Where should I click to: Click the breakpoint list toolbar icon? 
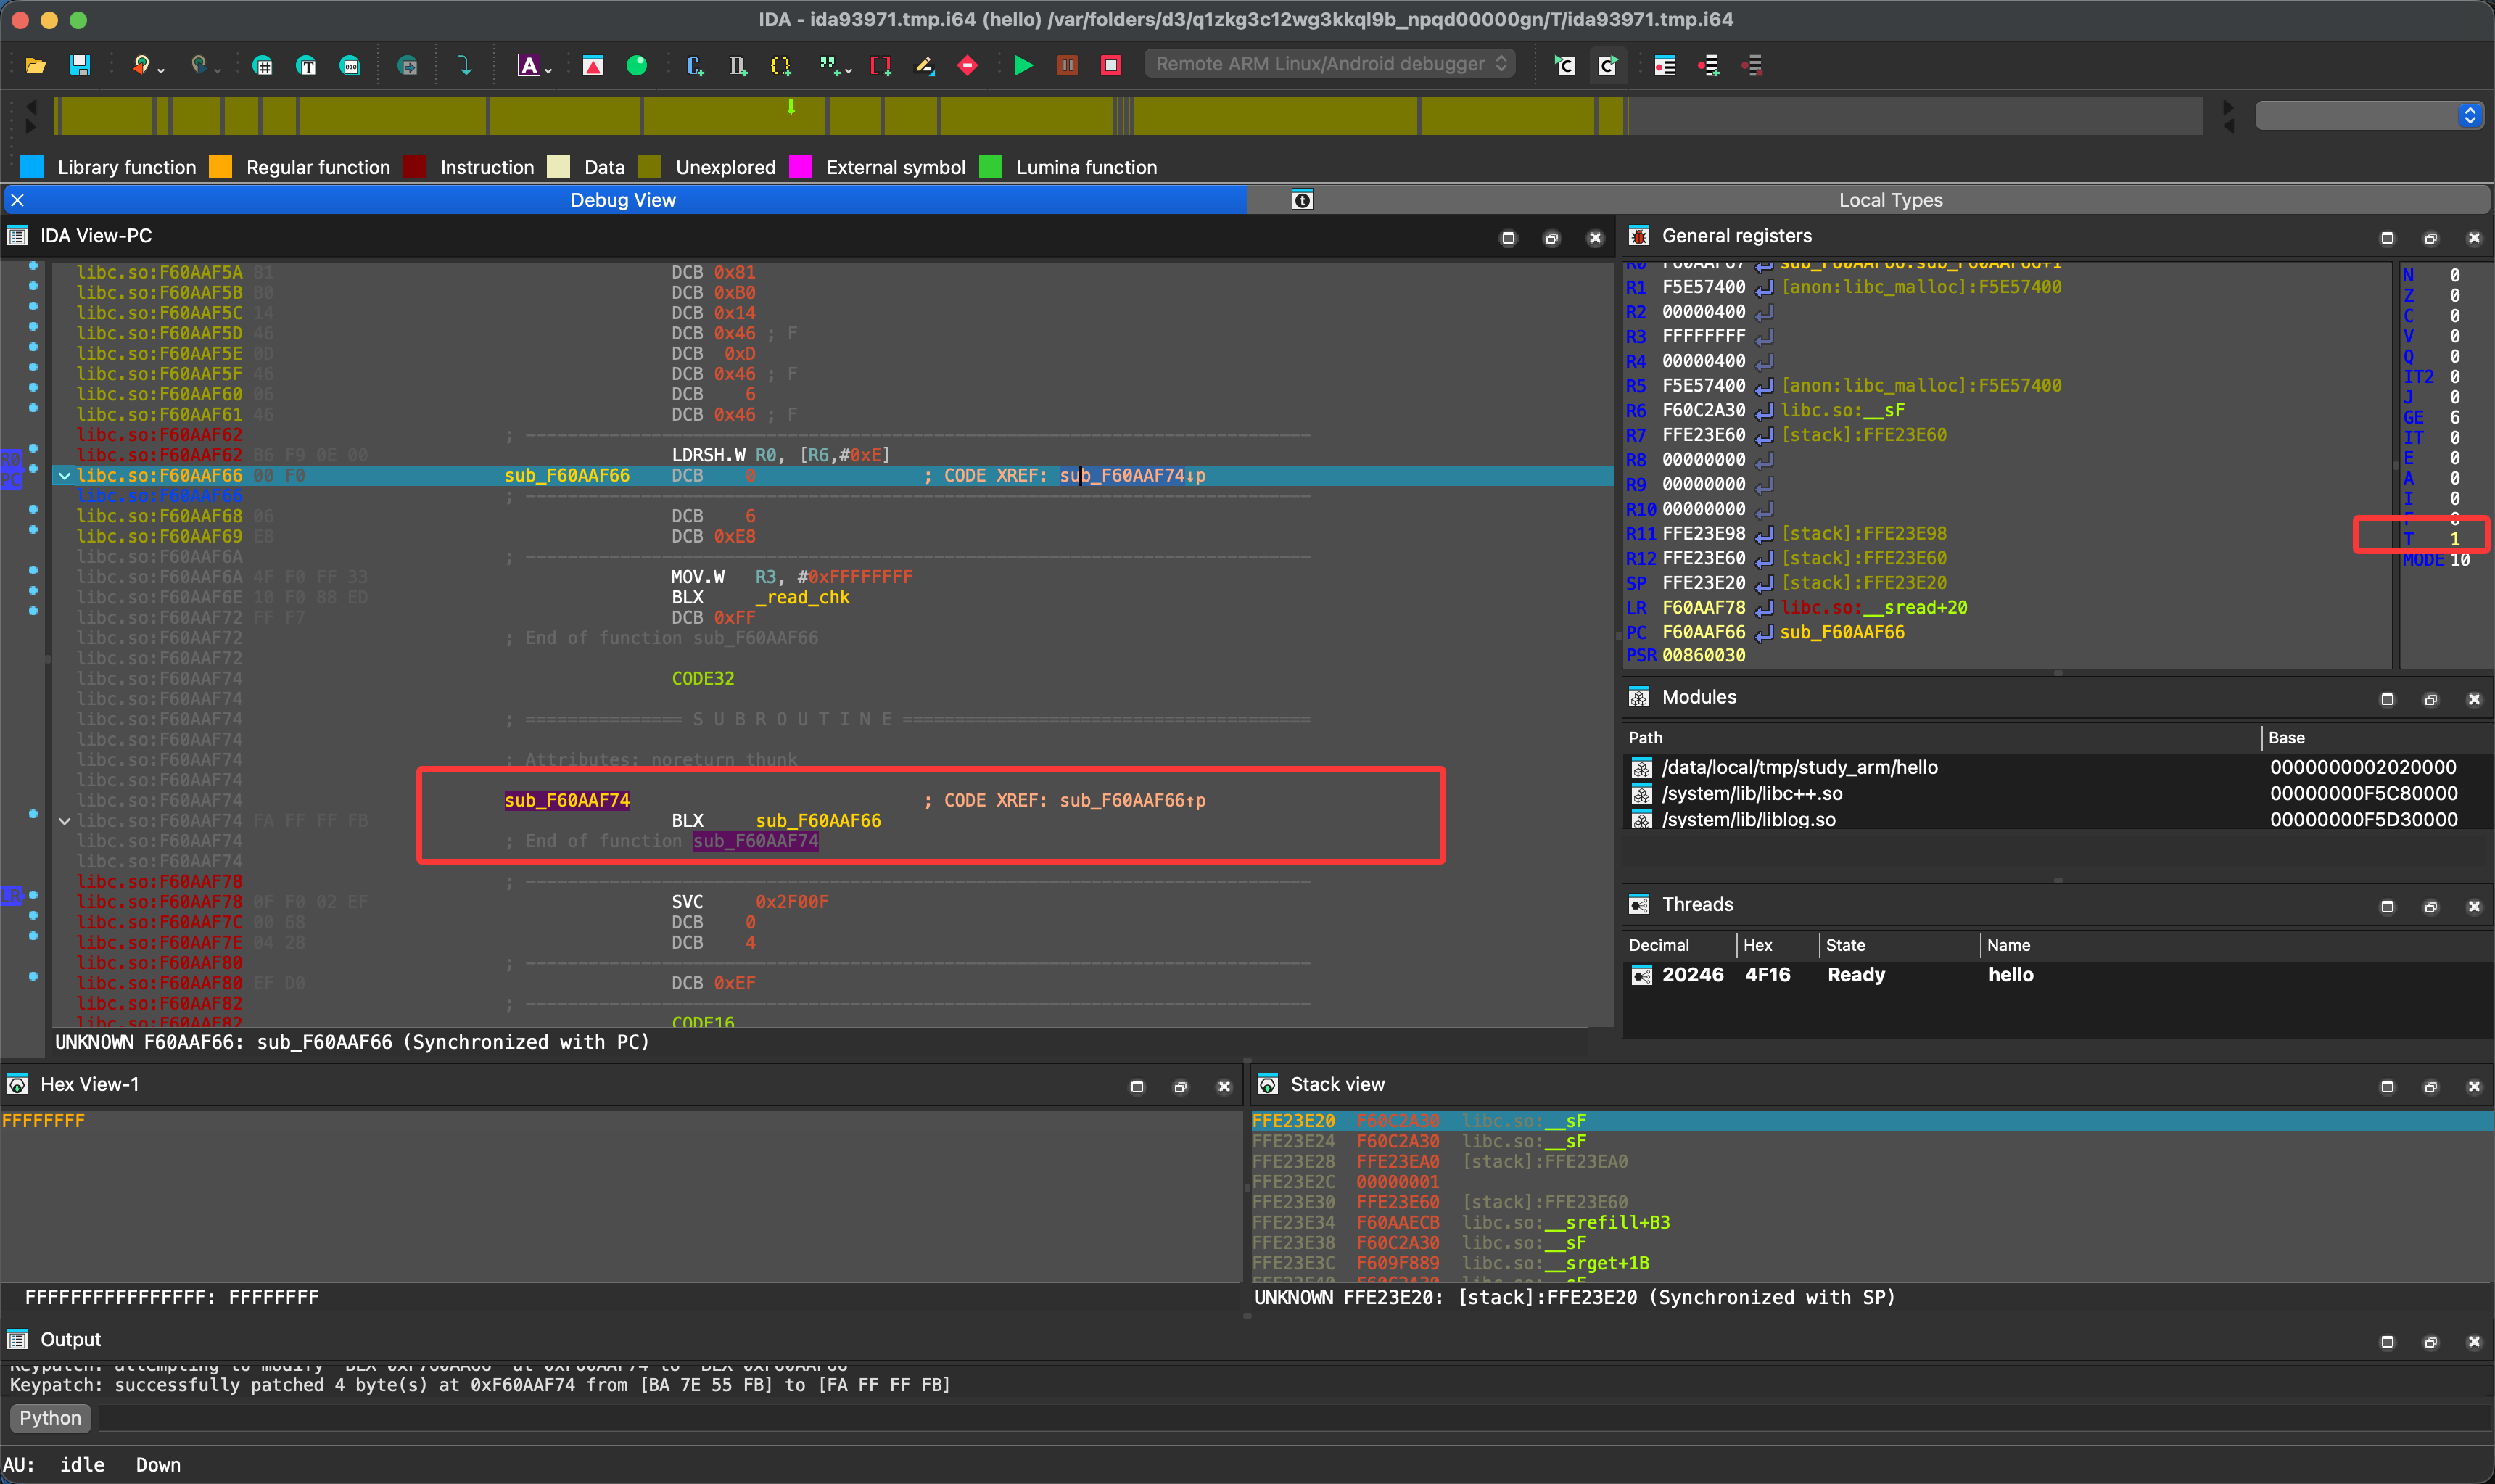[1665, 66]
